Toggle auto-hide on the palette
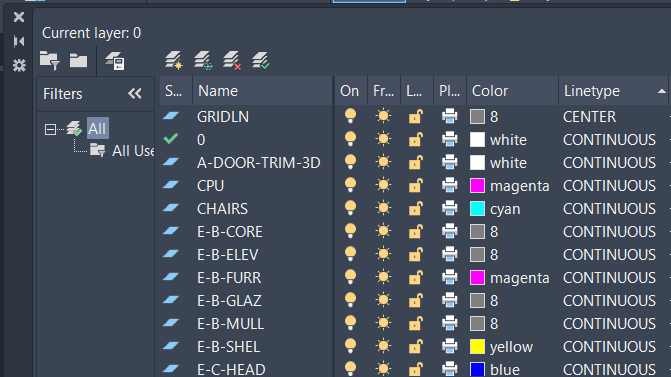Viewport: 671px width, 377px height. [x=19, y=41]
